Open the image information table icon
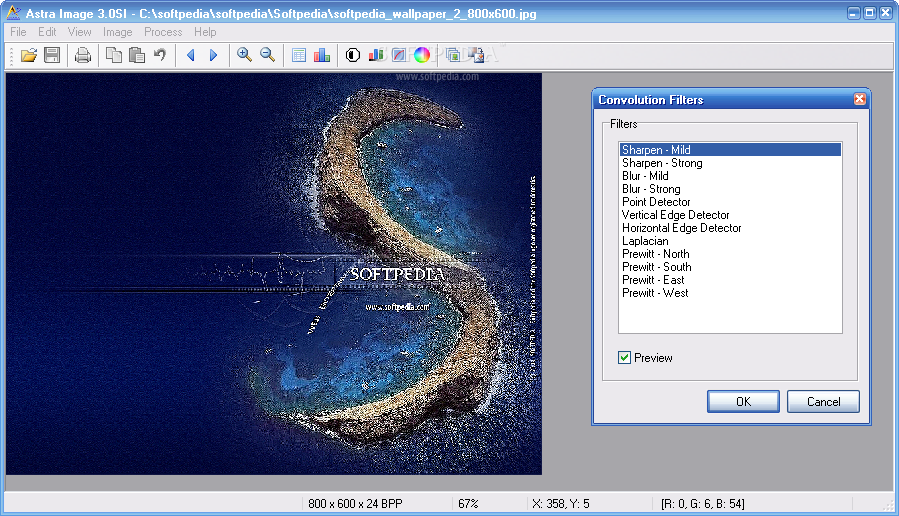This screenshot has width=899, height=516. point(299,55)
